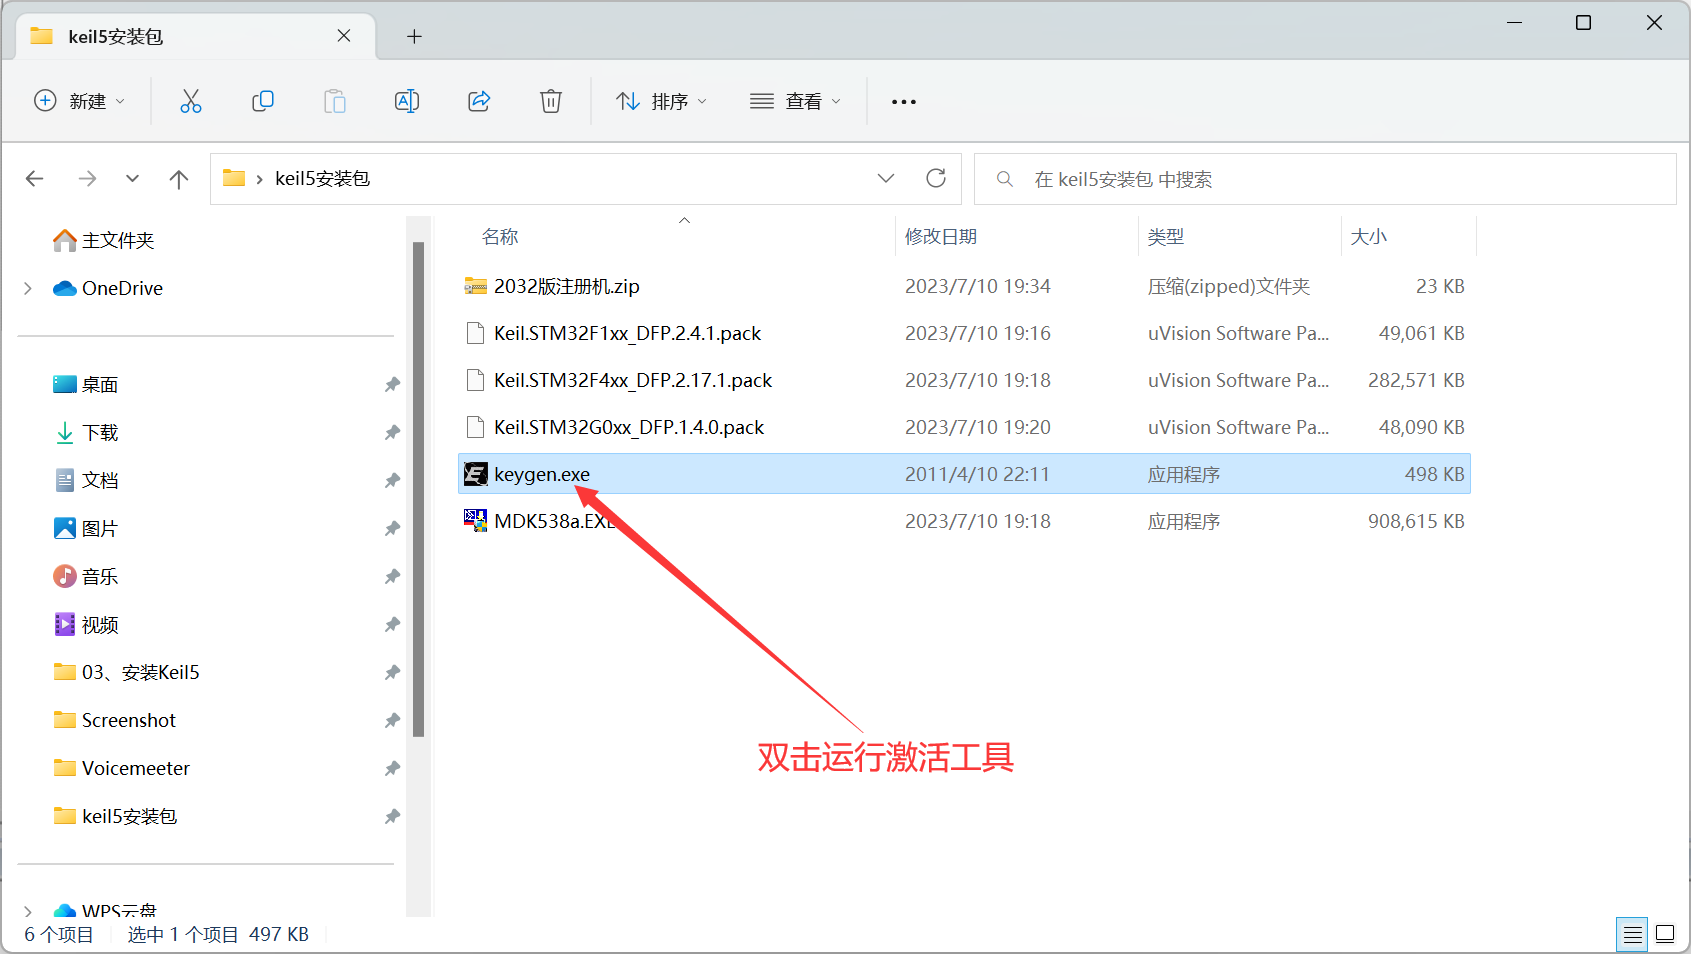Click the breadcrumb chevron before keil5安装包

click(260, 179)
